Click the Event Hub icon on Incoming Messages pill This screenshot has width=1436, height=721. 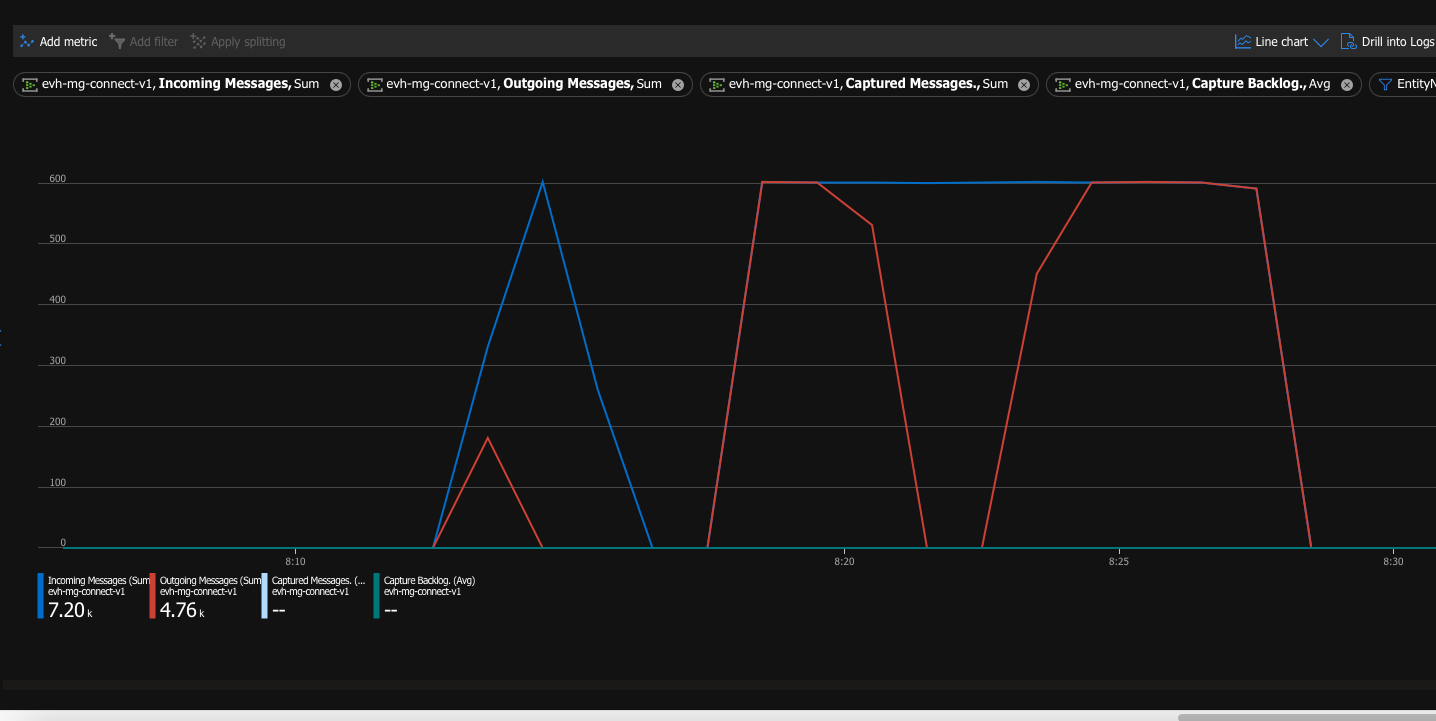29,84
